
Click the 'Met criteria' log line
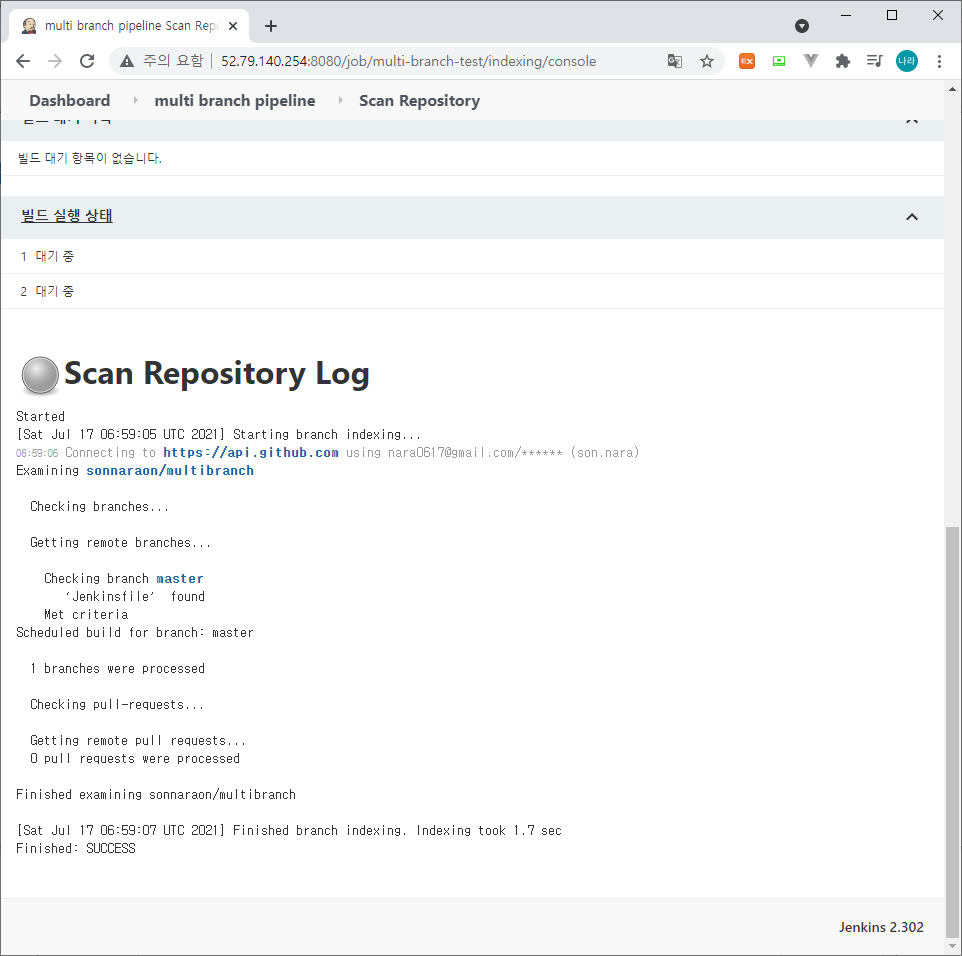tap(86, 615)
